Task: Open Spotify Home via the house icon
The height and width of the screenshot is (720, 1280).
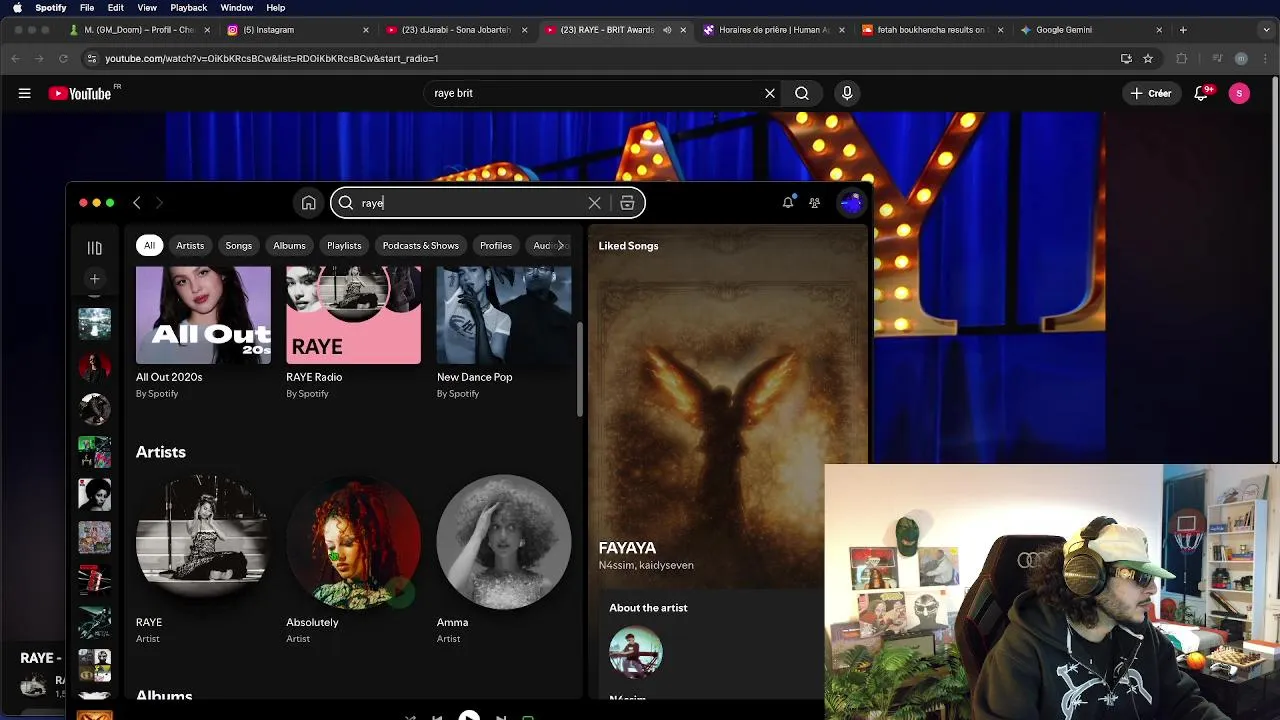Action: tap(308, 203)
